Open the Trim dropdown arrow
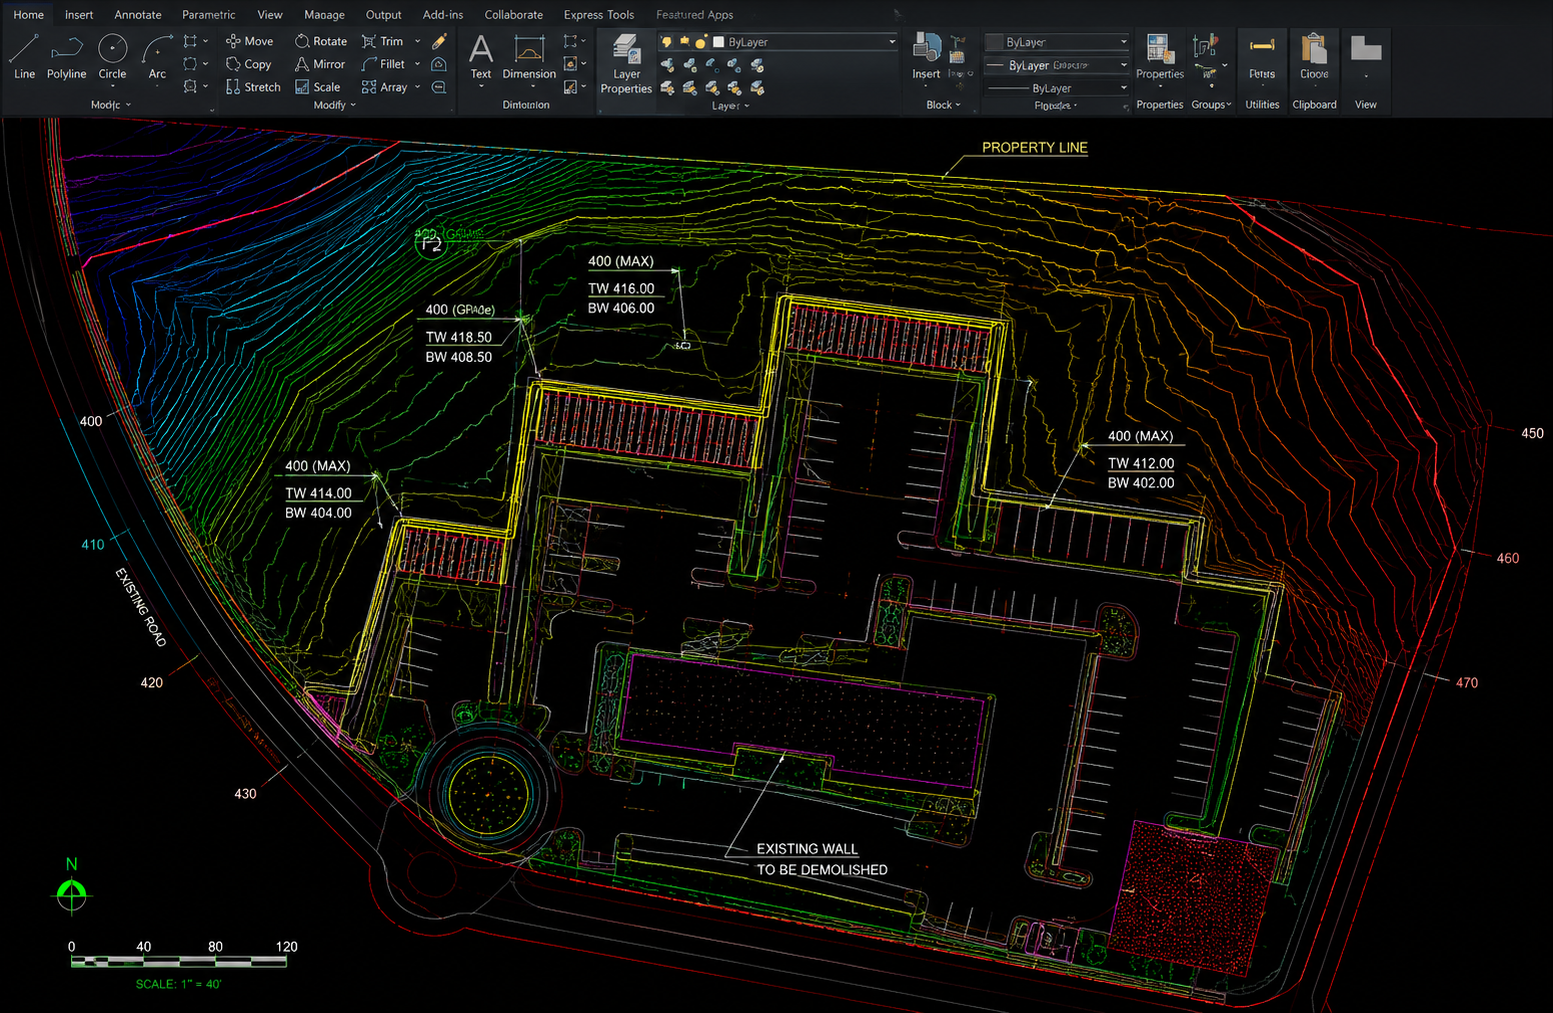 417,41
